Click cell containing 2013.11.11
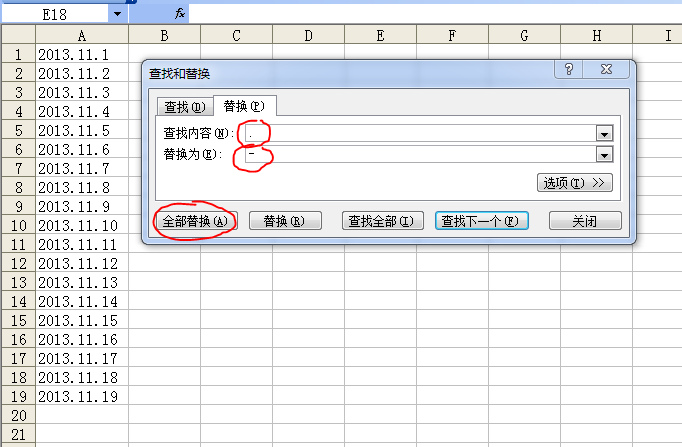 [82, 244]
